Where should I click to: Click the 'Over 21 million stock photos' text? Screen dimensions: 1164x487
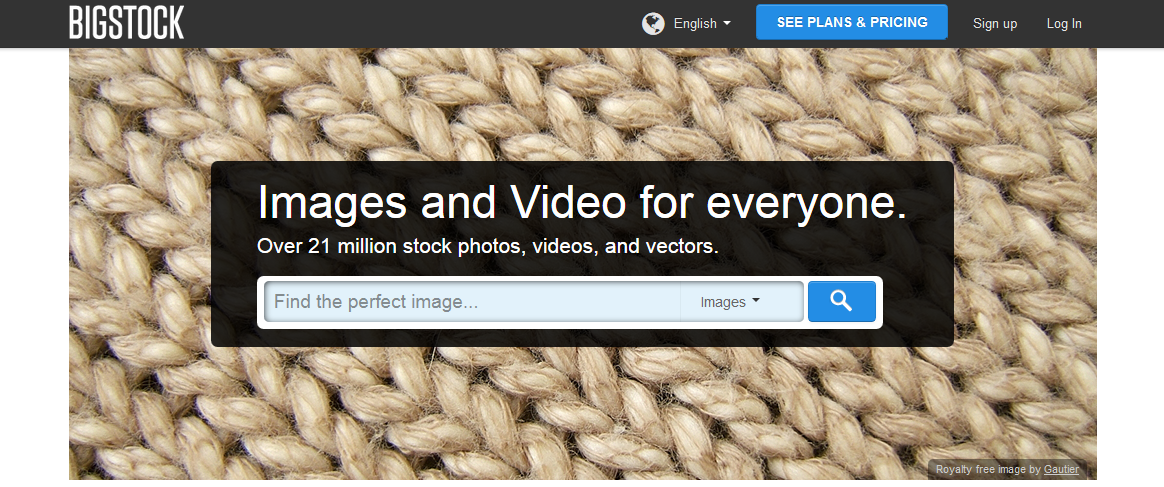point(488,246)
